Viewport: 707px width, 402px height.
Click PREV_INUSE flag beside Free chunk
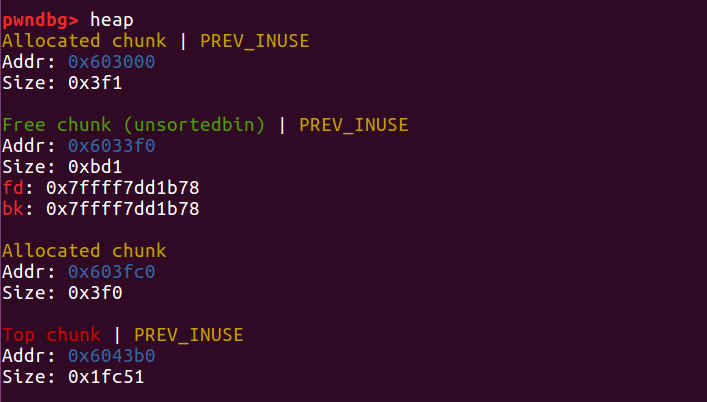[x=353, y=125]
